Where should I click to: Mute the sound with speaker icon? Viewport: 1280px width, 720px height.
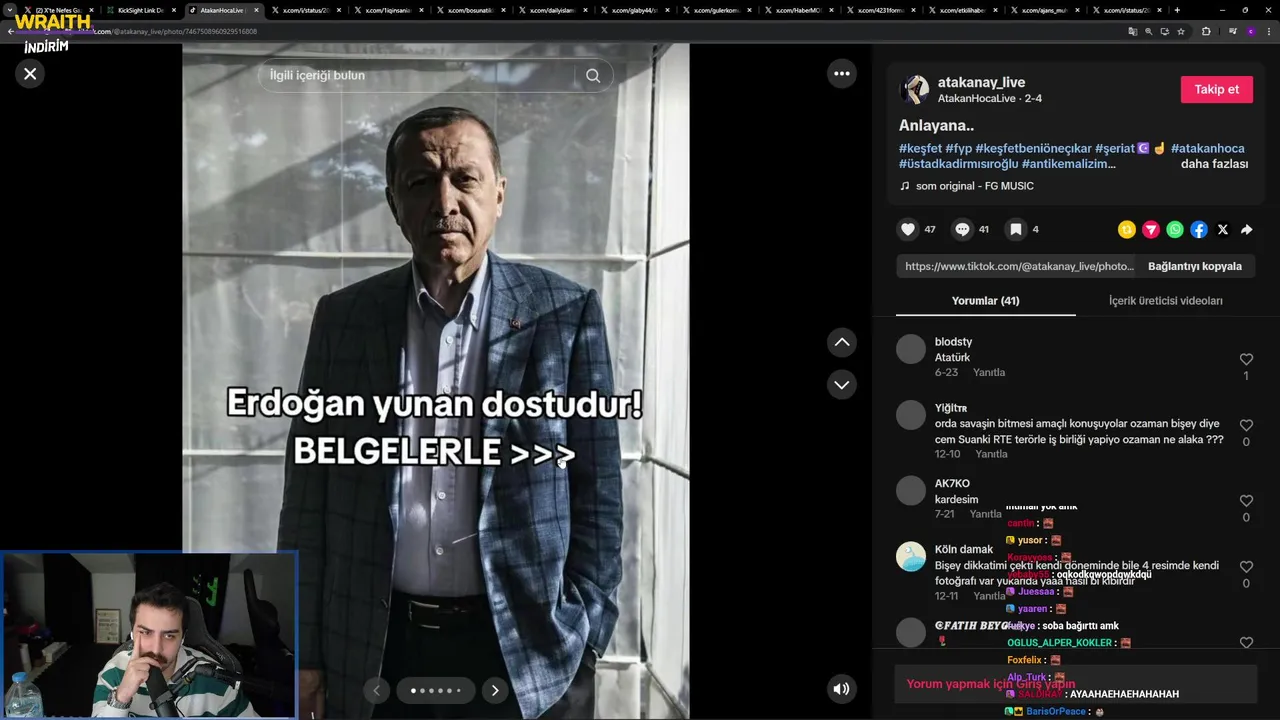point(842,688)
